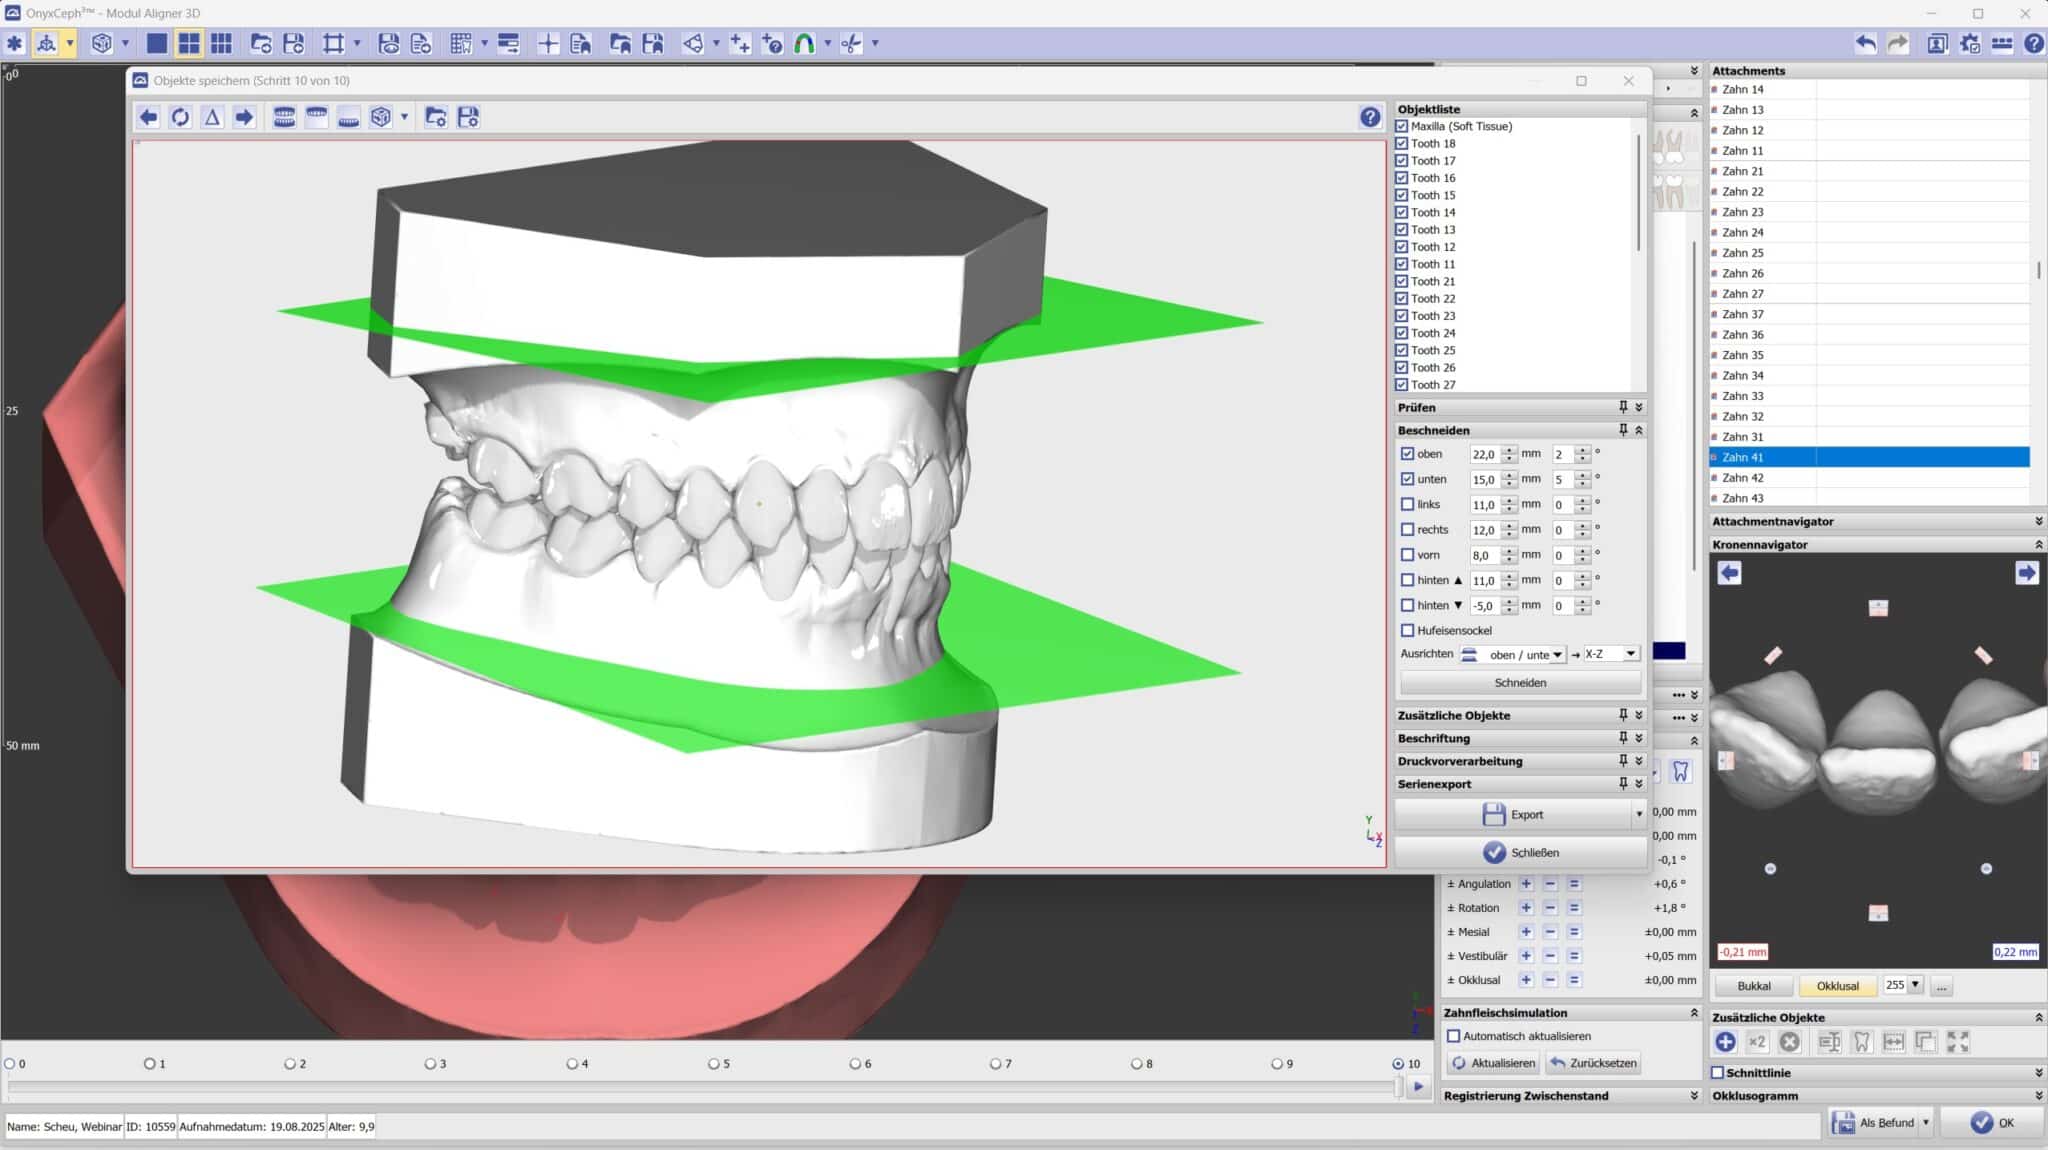
Task: Add new additional object plus icon
Action: (x=1725, y=1042)
